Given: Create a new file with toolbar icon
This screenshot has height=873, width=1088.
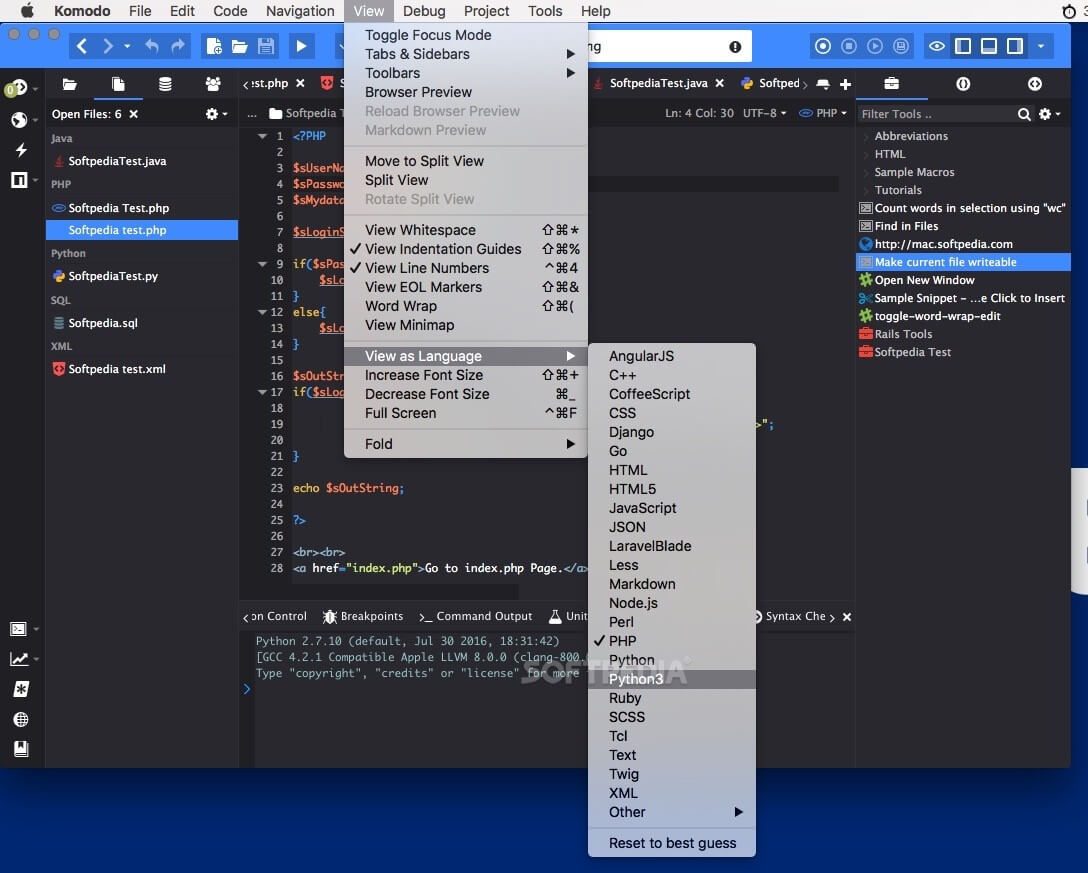Looking at the screenshot, I should point(214,46).
